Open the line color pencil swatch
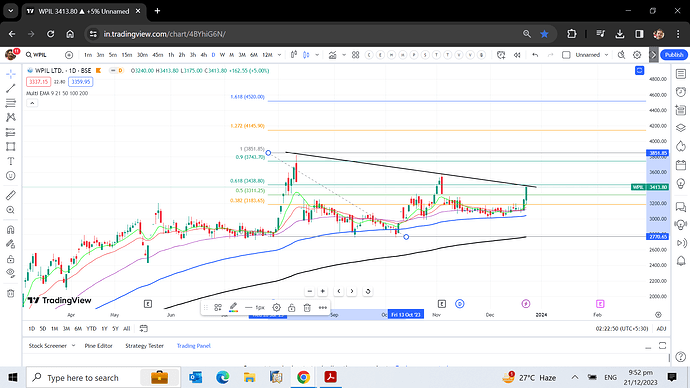Image resolution: width=690 pixels, height=388 pixels. tap(233, 307)
